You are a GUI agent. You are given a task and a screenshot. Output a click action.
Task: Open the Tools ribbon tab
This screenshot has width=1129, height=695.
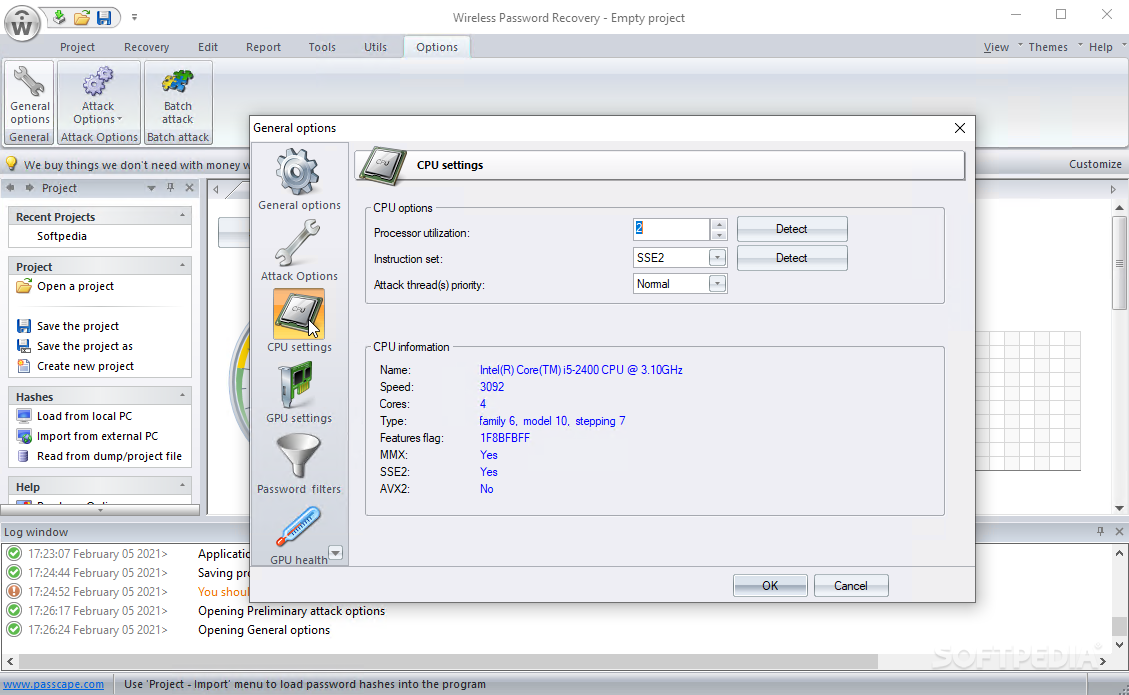[322, 47]
